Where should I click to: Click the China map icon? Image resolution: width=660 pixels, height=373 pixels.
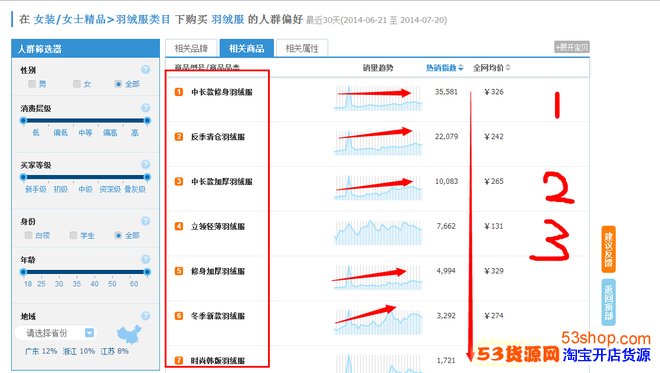129,334
